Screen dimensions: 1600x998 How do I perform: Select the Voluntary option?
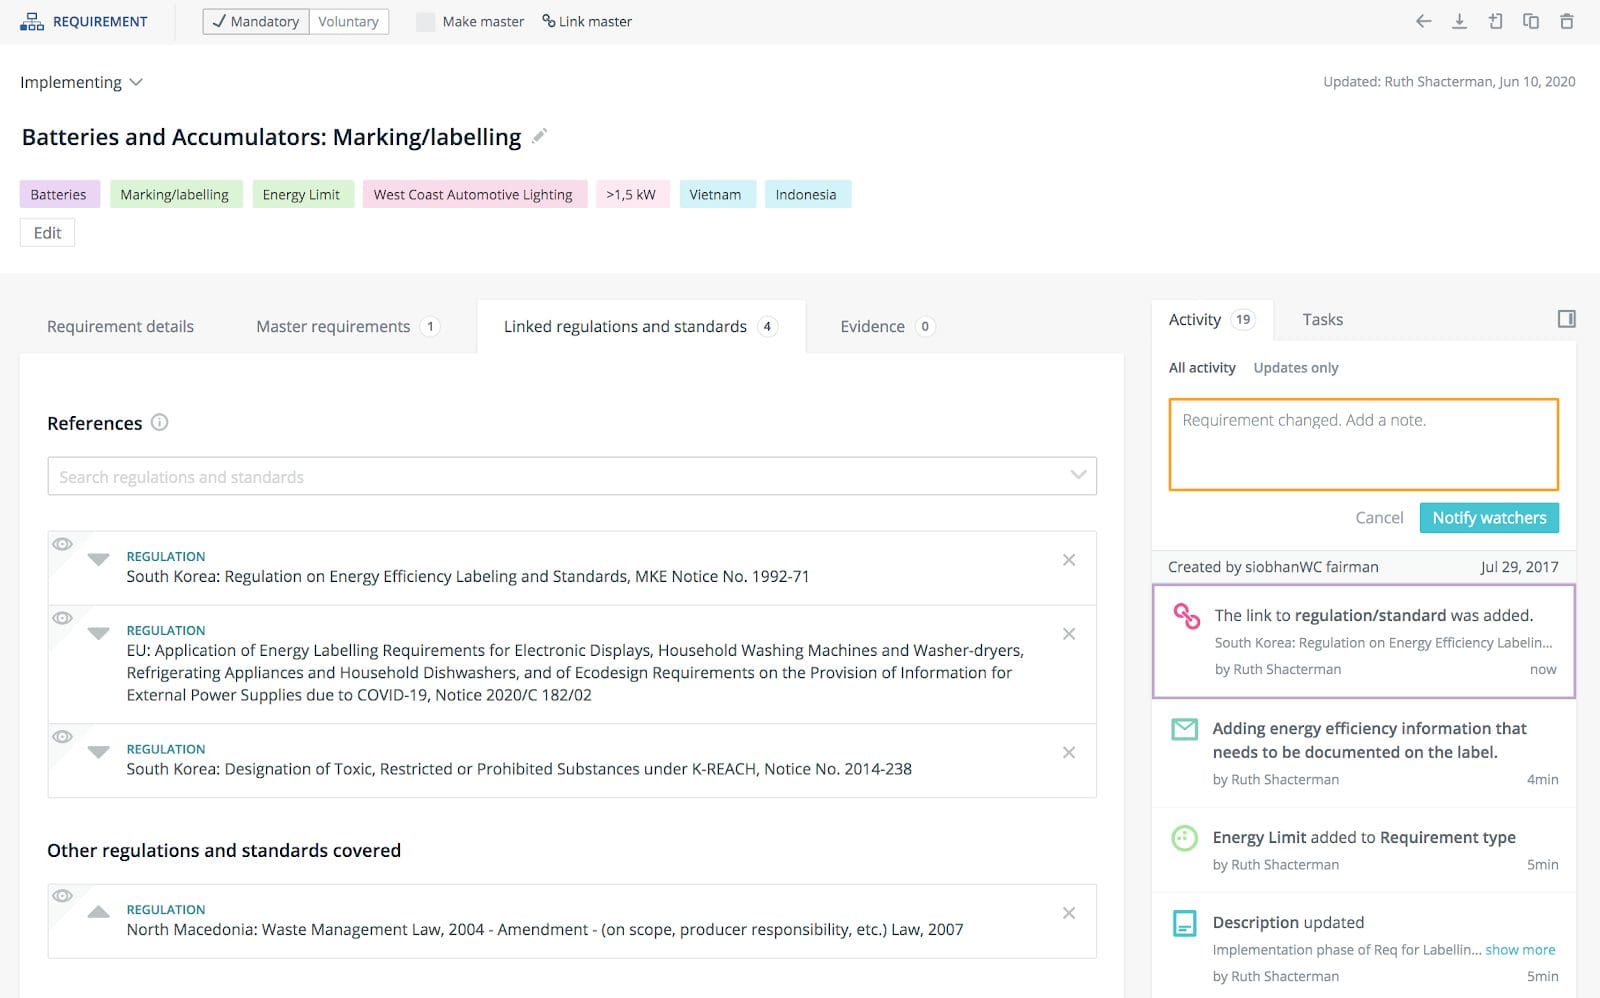pos(348,22)
